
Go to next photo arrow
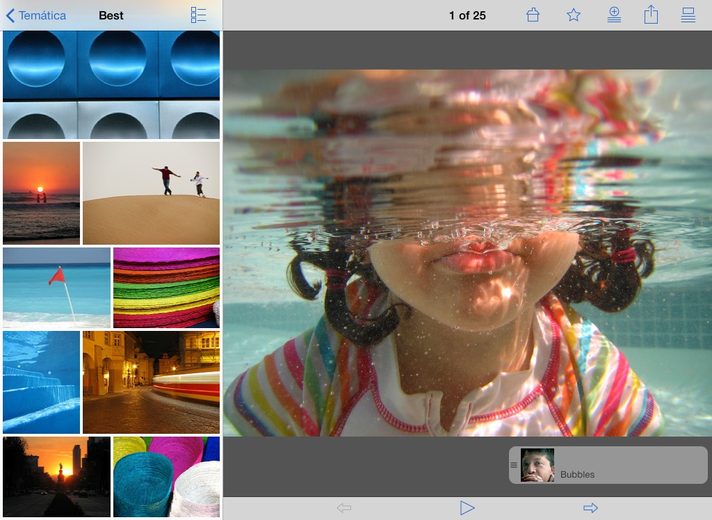(x=590, y=508)
